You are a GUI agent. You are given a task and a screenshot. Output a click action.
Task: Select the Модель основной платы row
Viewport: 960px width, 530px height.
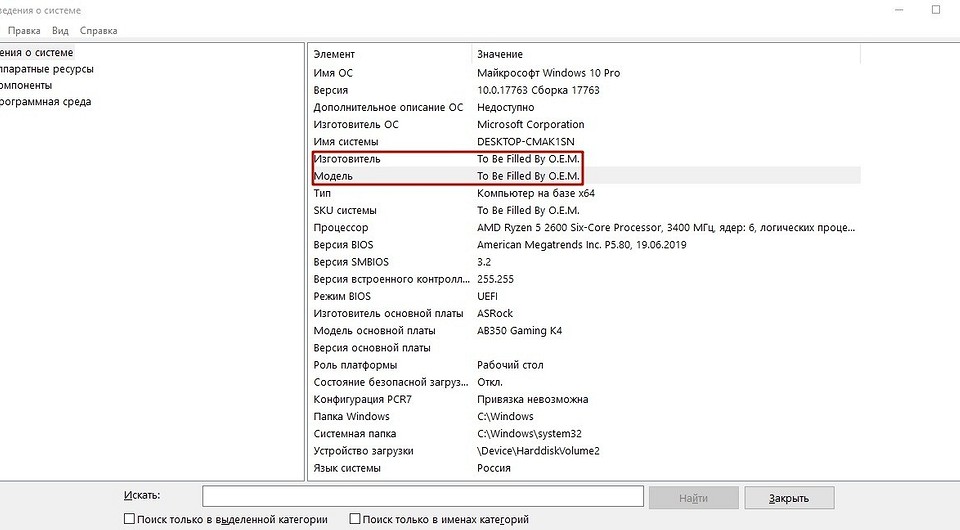click(x=374, y=331)
